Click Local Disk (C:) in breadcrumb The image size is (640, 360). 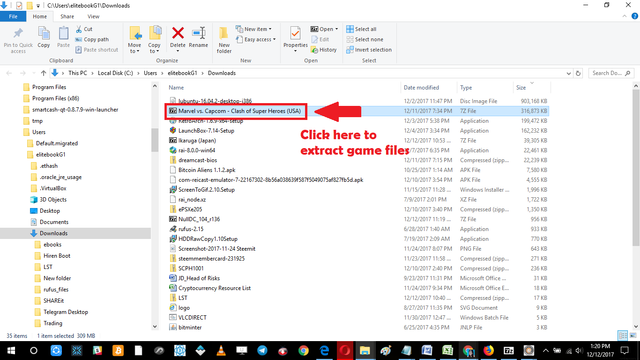pos(115,73)
